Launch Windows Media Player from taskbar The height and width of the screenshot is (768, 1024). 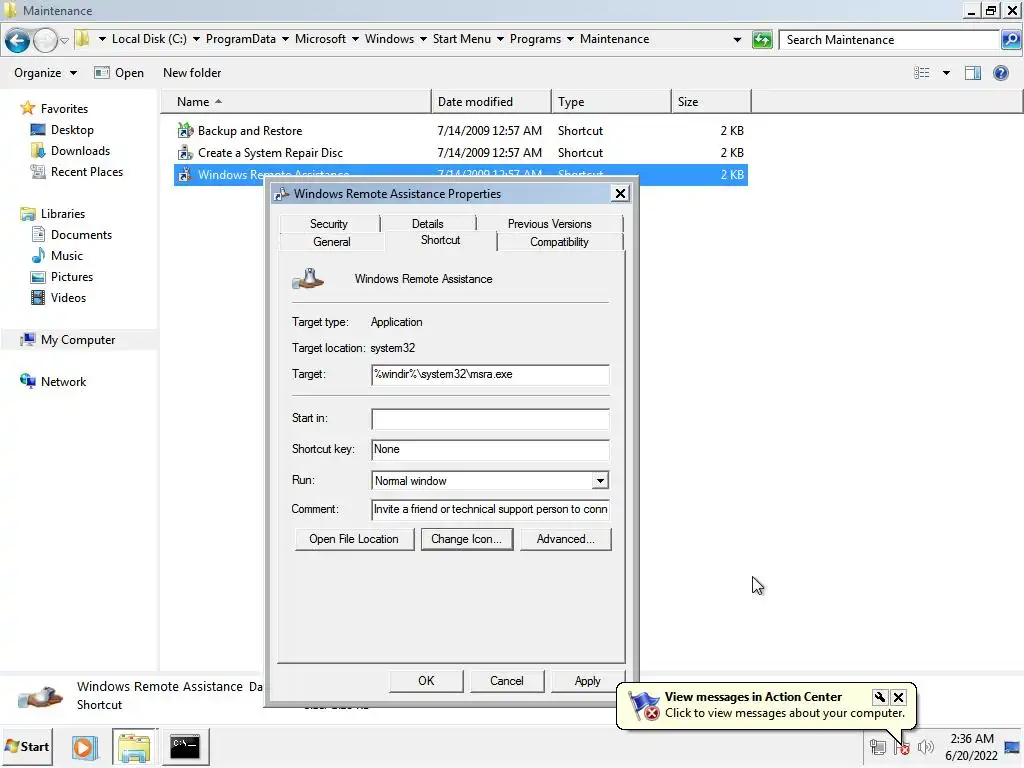(x=84, y=746)
